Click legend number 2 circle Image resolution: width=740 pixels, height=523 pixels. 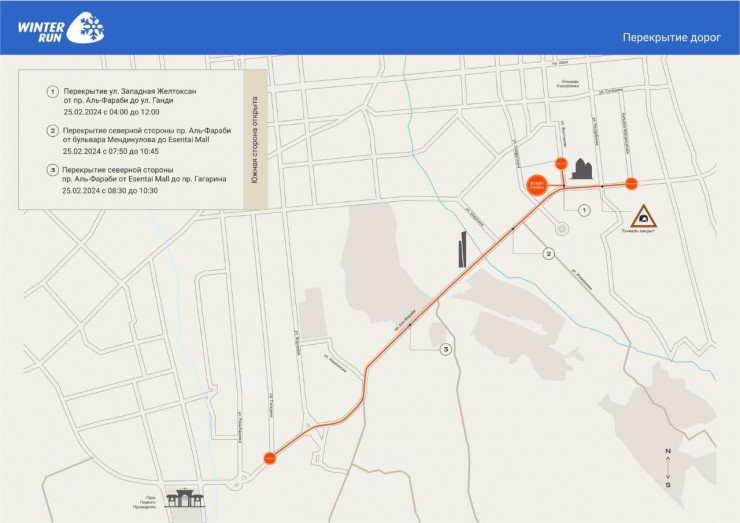52,131
